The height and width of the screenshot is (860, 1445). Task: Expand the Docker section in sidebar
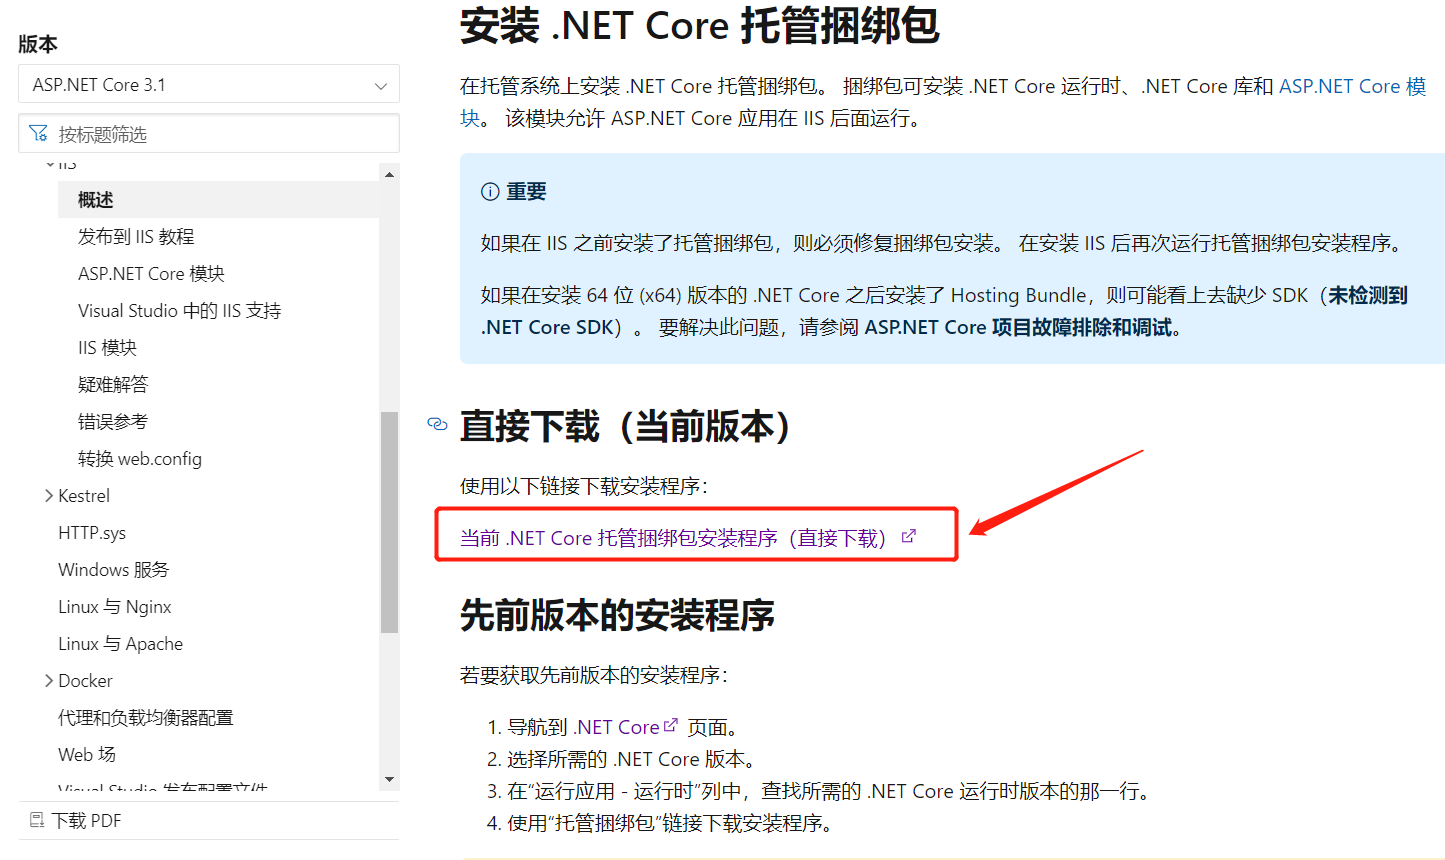coord(50,680)
